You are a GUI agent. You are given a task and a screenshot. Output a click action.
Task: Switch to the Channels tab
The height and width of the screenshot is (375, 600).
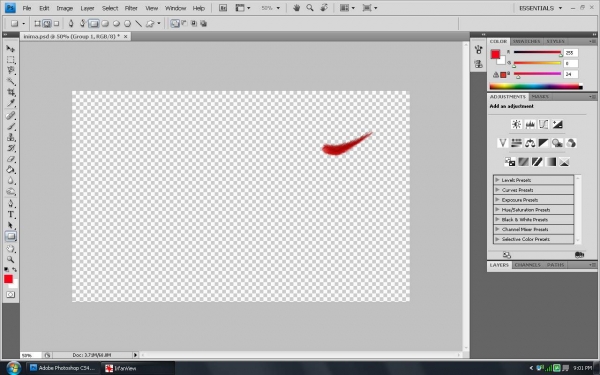pyautogui.click(x=527, y=265)
